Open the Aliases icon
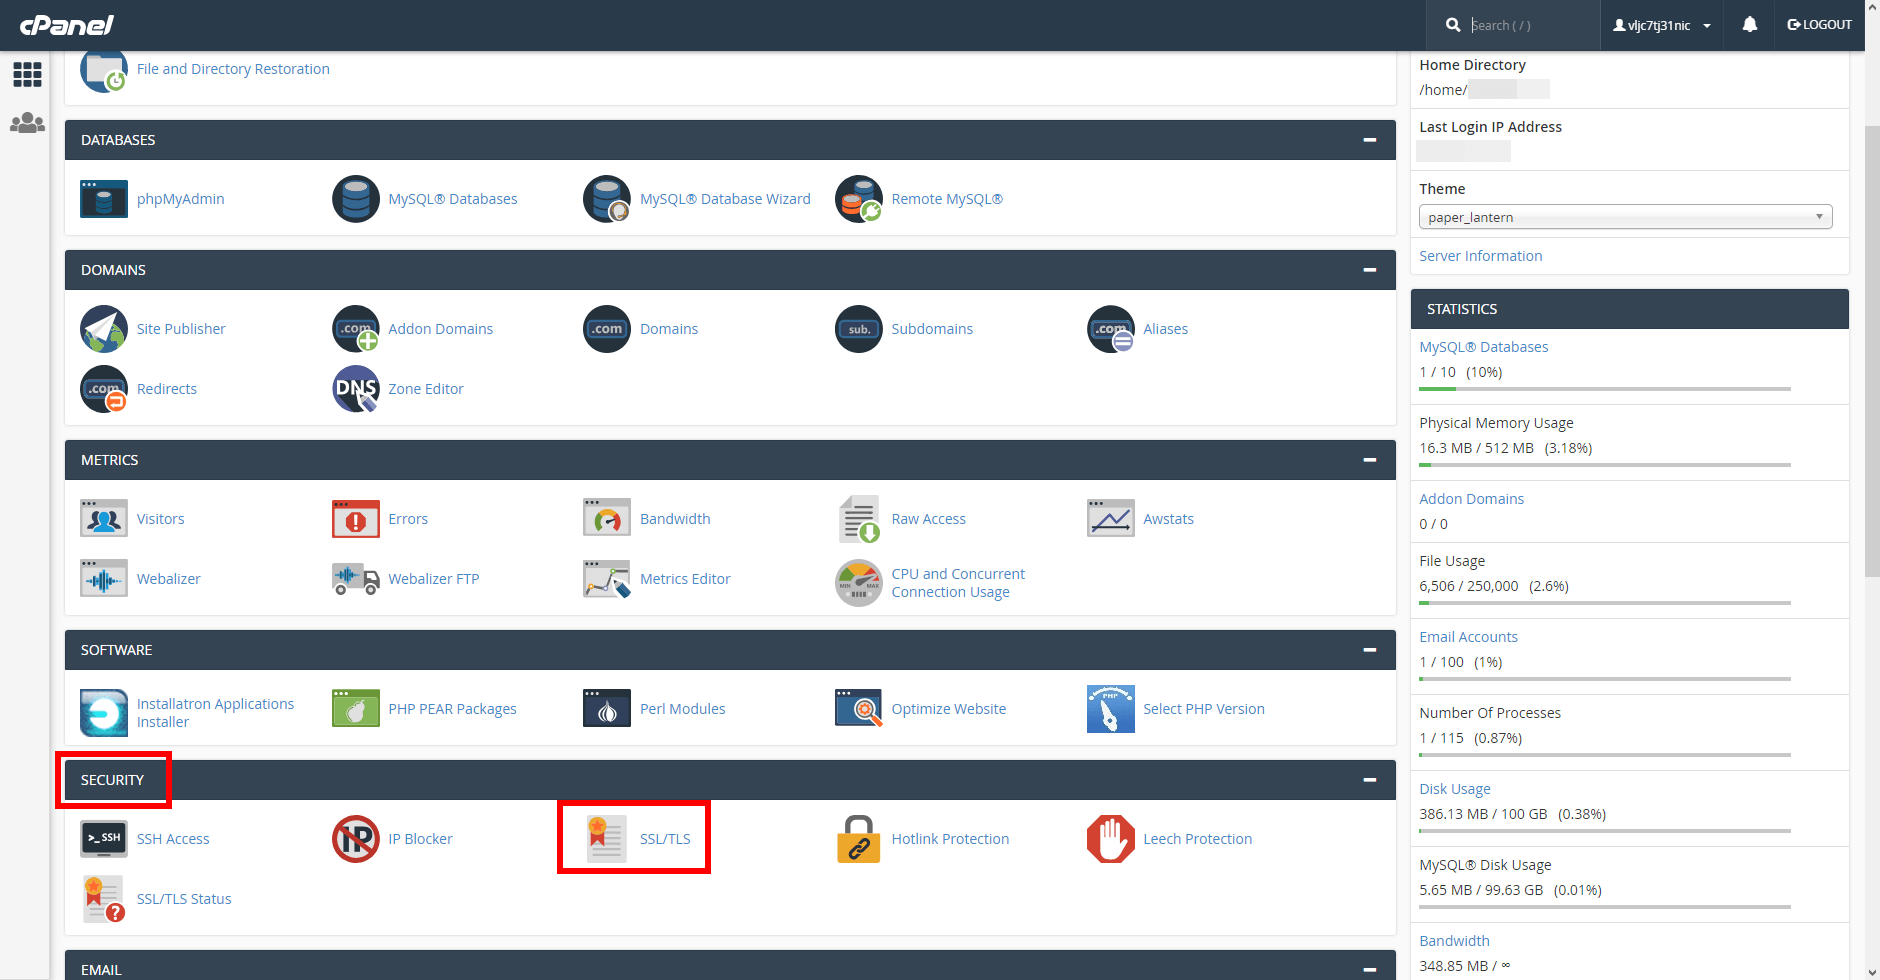The image size is (1880, 980). tap(1111, 329)
